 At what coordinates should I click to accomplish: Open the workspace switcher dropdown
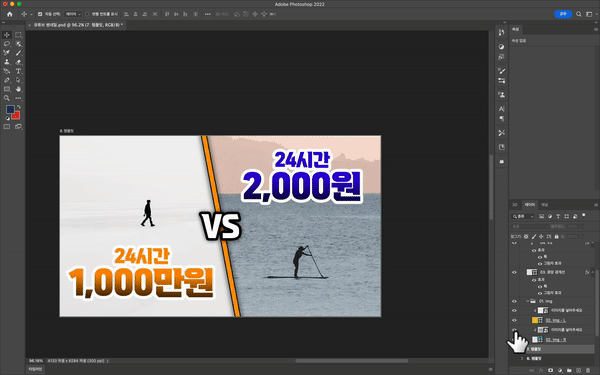590,14
